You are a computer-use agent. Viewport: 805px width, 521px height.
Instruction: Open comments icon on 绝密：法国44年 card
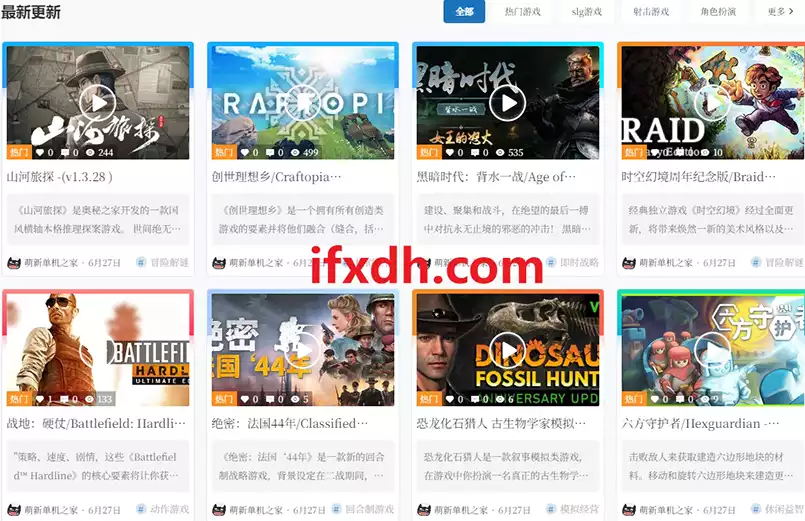(270, 399)
